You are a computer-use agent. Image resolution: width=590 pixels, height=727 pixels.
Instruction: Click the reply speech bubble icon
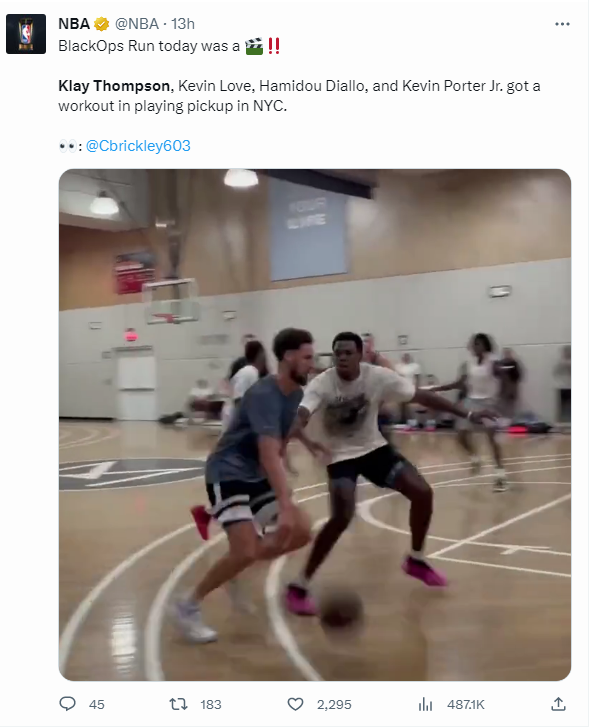tap(68, 704)
